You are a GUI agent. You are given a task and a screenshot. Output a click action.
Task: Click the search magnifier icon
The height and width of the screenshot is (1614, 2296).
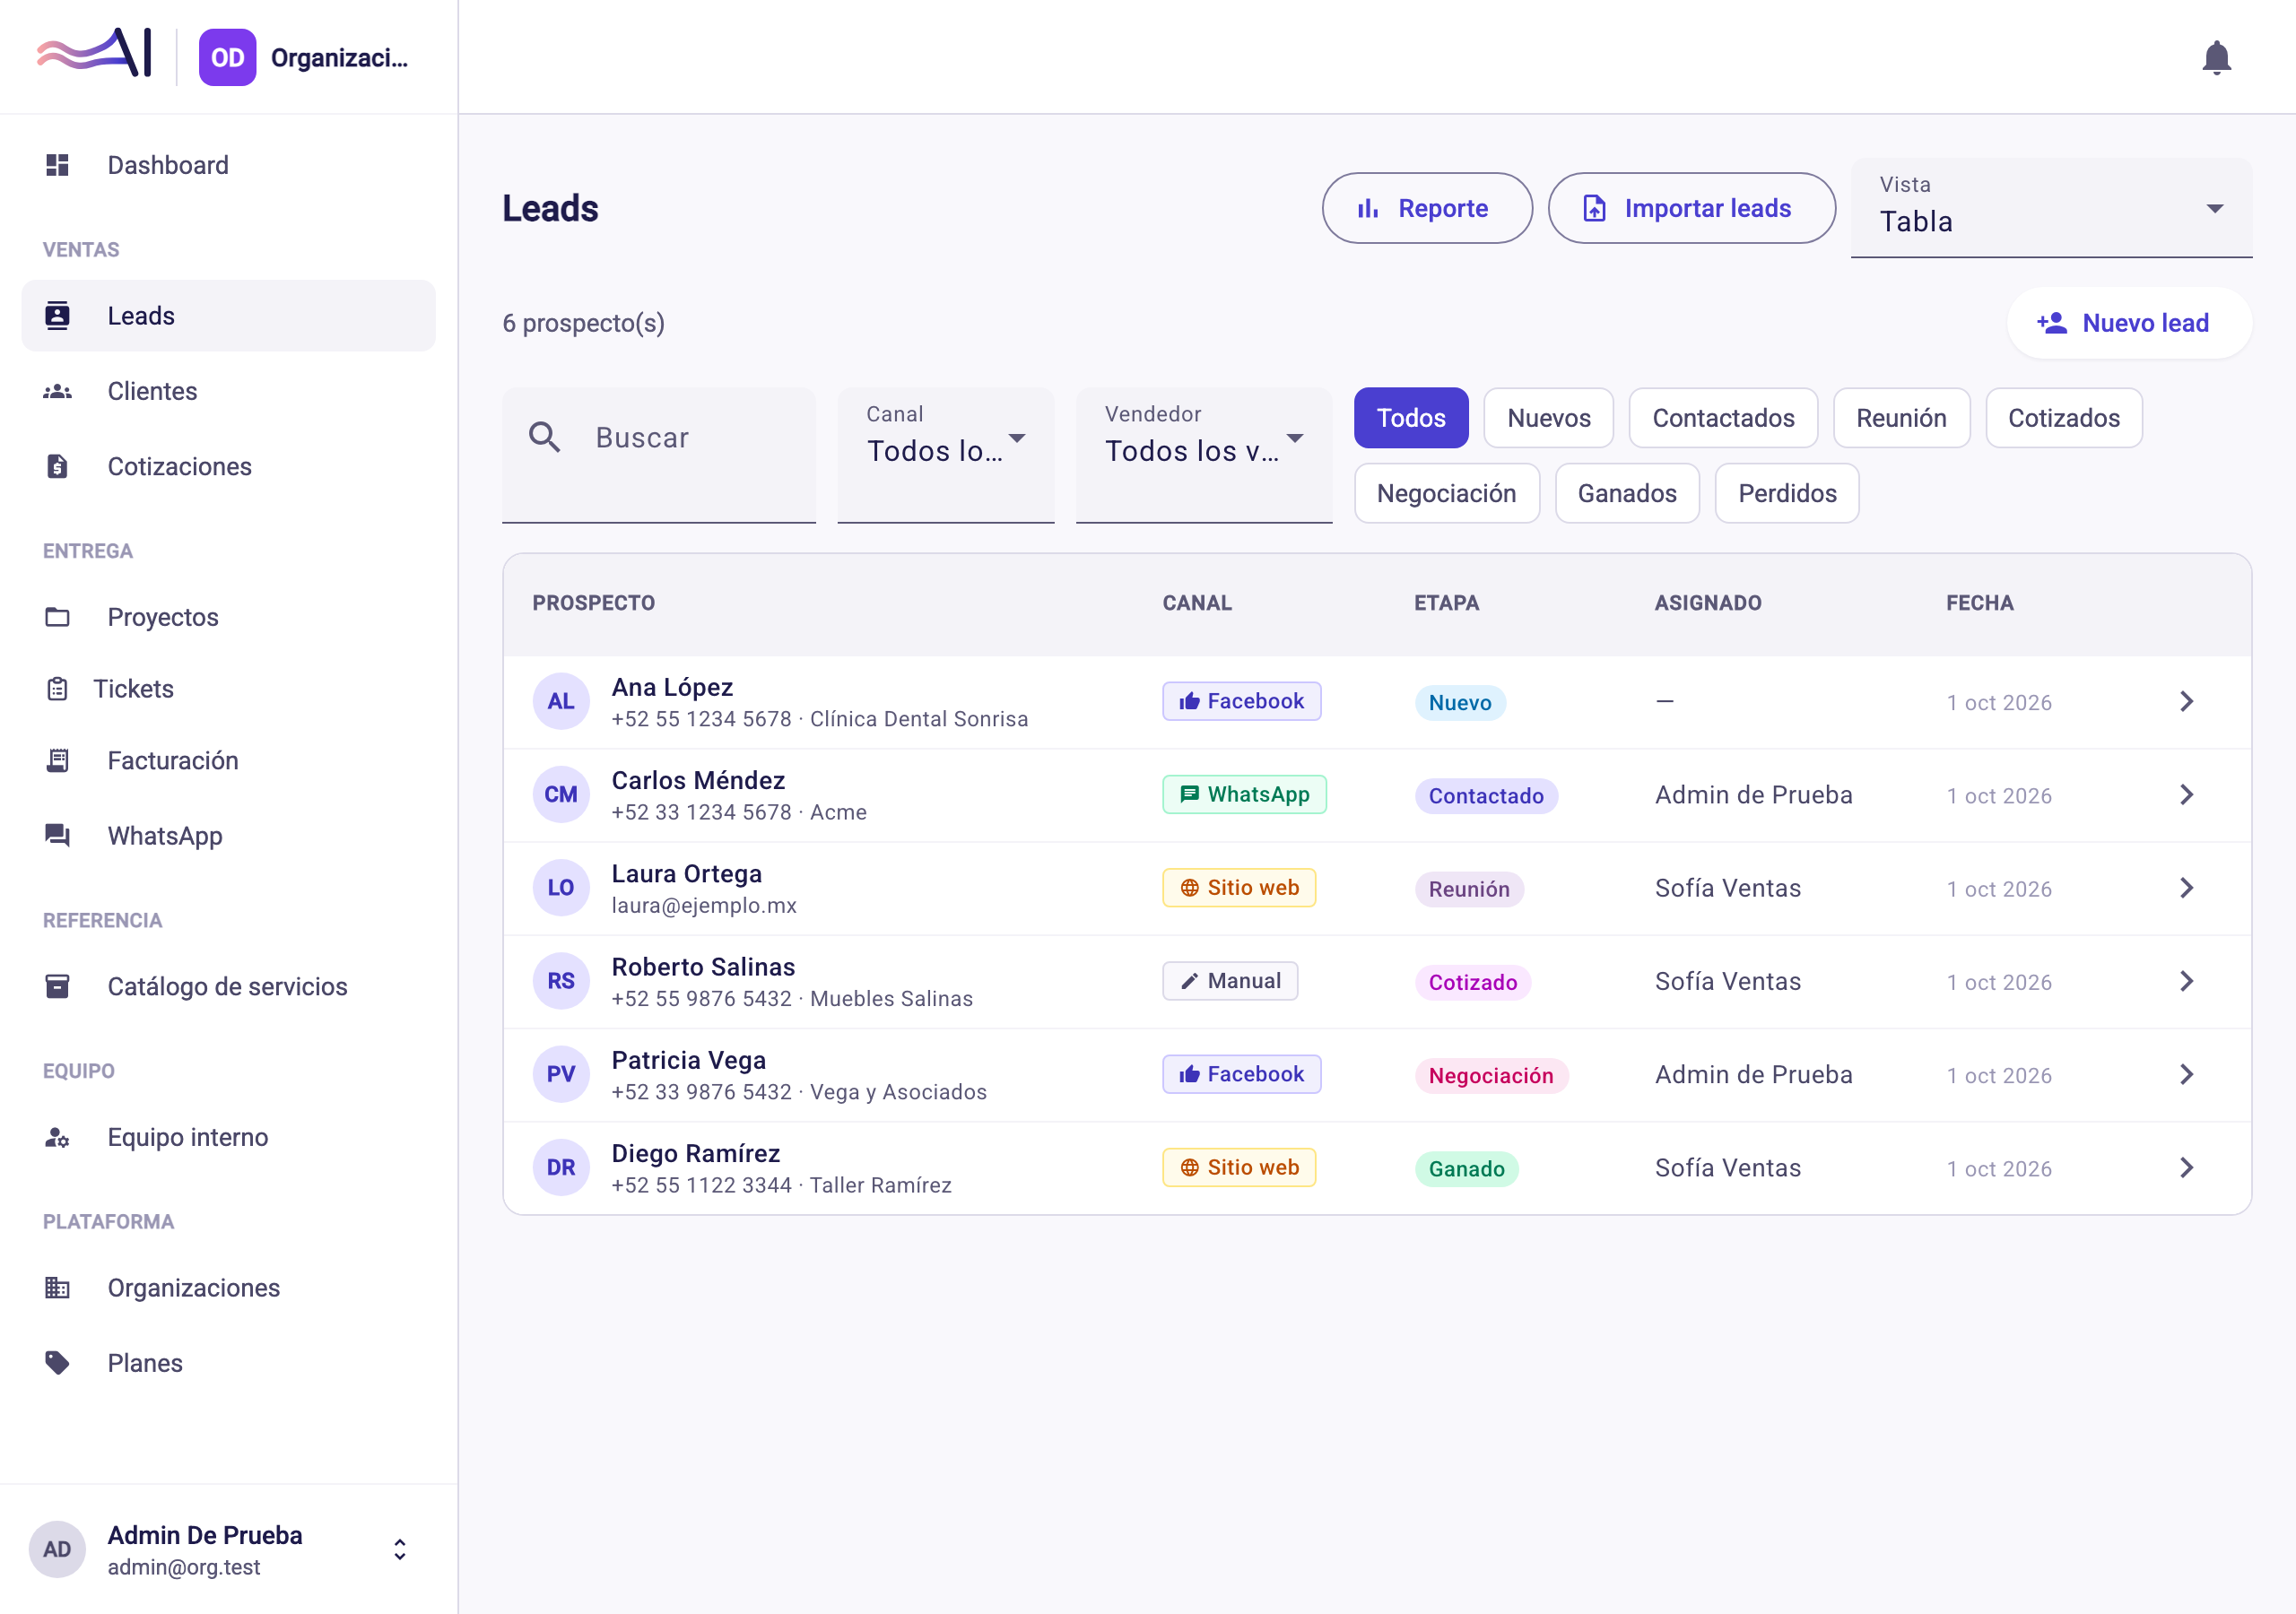544,437
